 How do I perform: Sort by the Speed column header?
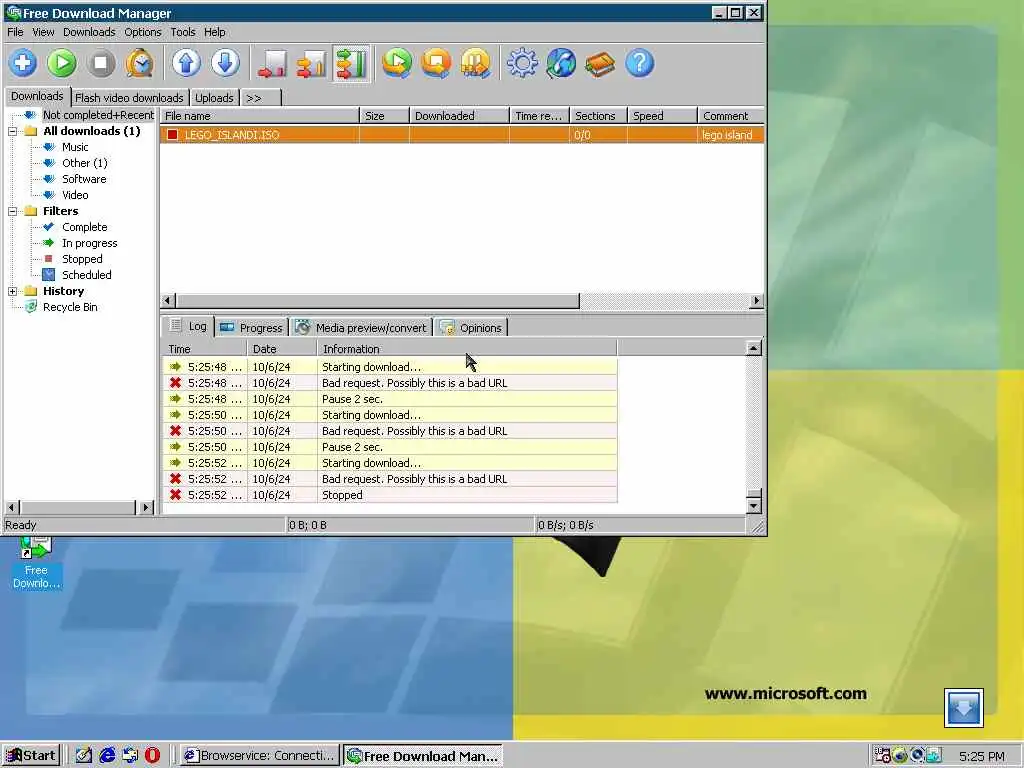coord(662,116)
